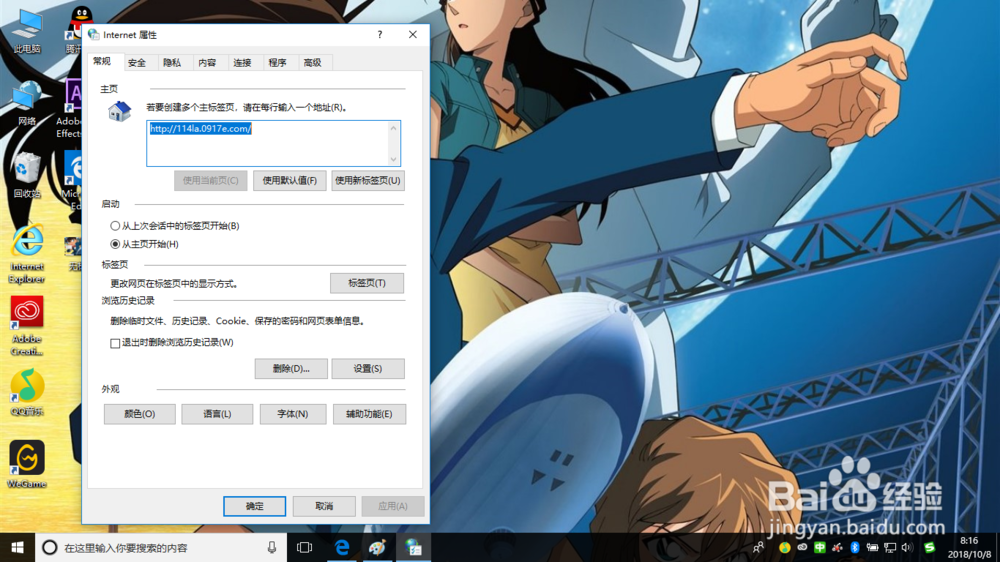Open the Windows Start menu
Screen dimensions: 1000x562
pos(17,547)
